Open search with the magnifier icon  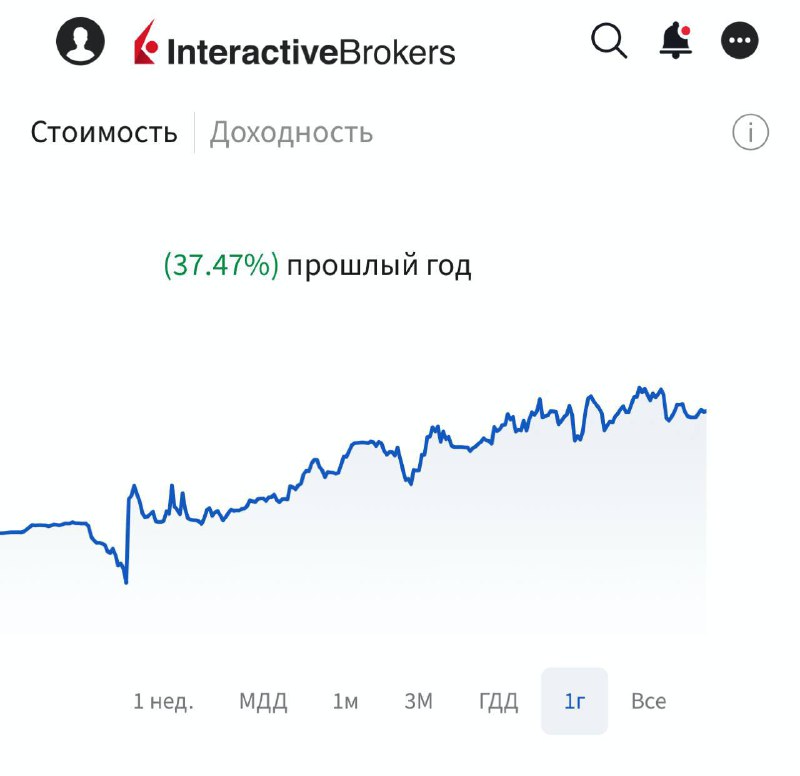[x=609, y=41]
